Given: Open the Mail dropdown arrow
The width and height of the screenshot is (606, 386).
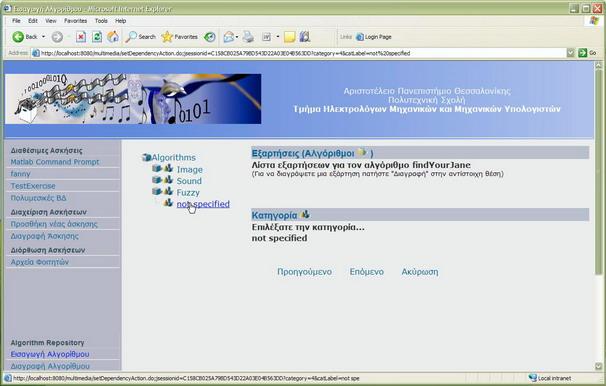Looking at the screenshot, I should [237, 37].
